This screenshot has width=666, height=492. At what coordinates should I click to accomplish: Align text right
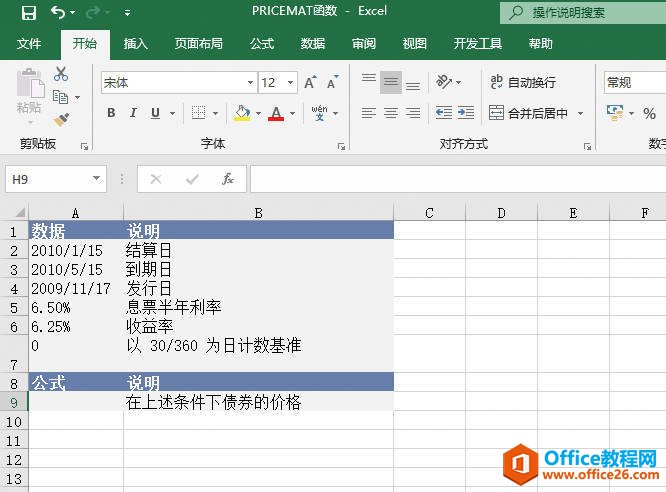click(412, 113)
